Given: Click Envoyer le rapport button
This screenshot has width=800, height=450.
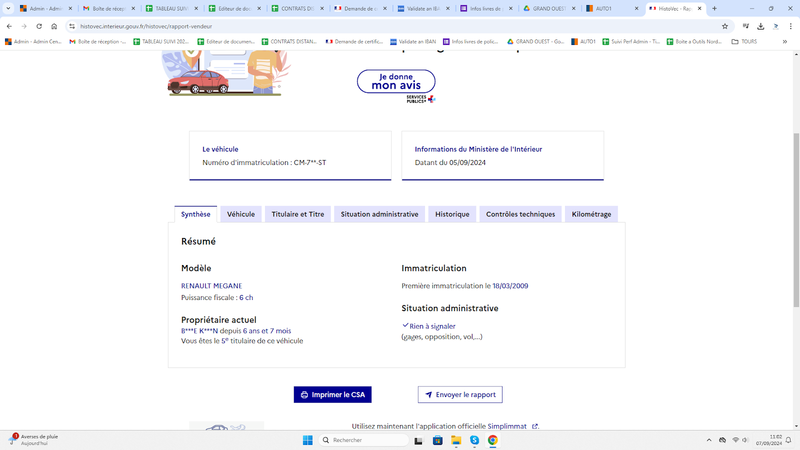Looking at the screenshot, I should pos(460,394).
